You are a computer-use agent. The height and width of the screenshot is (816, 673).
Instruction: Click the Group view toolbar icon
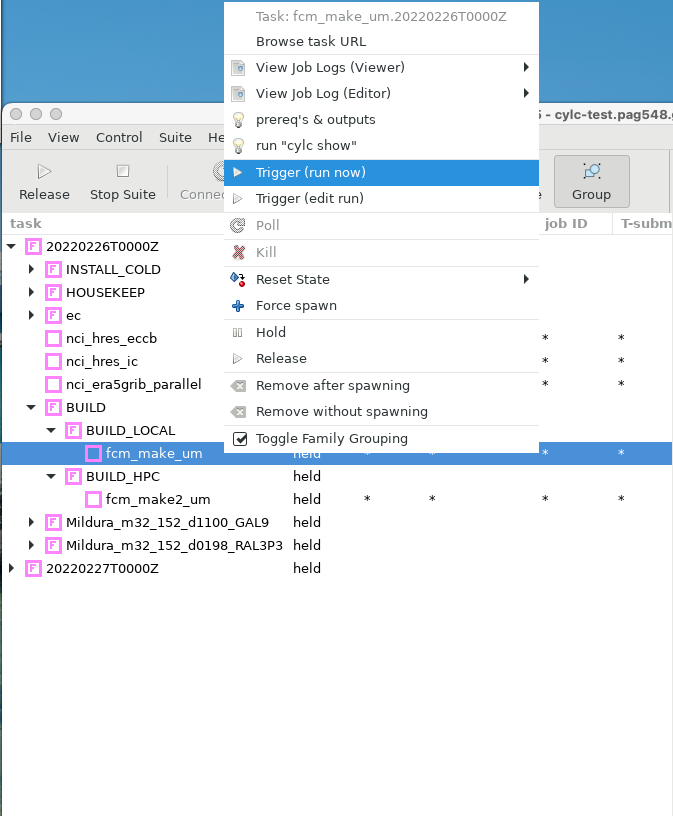[591, 171]
